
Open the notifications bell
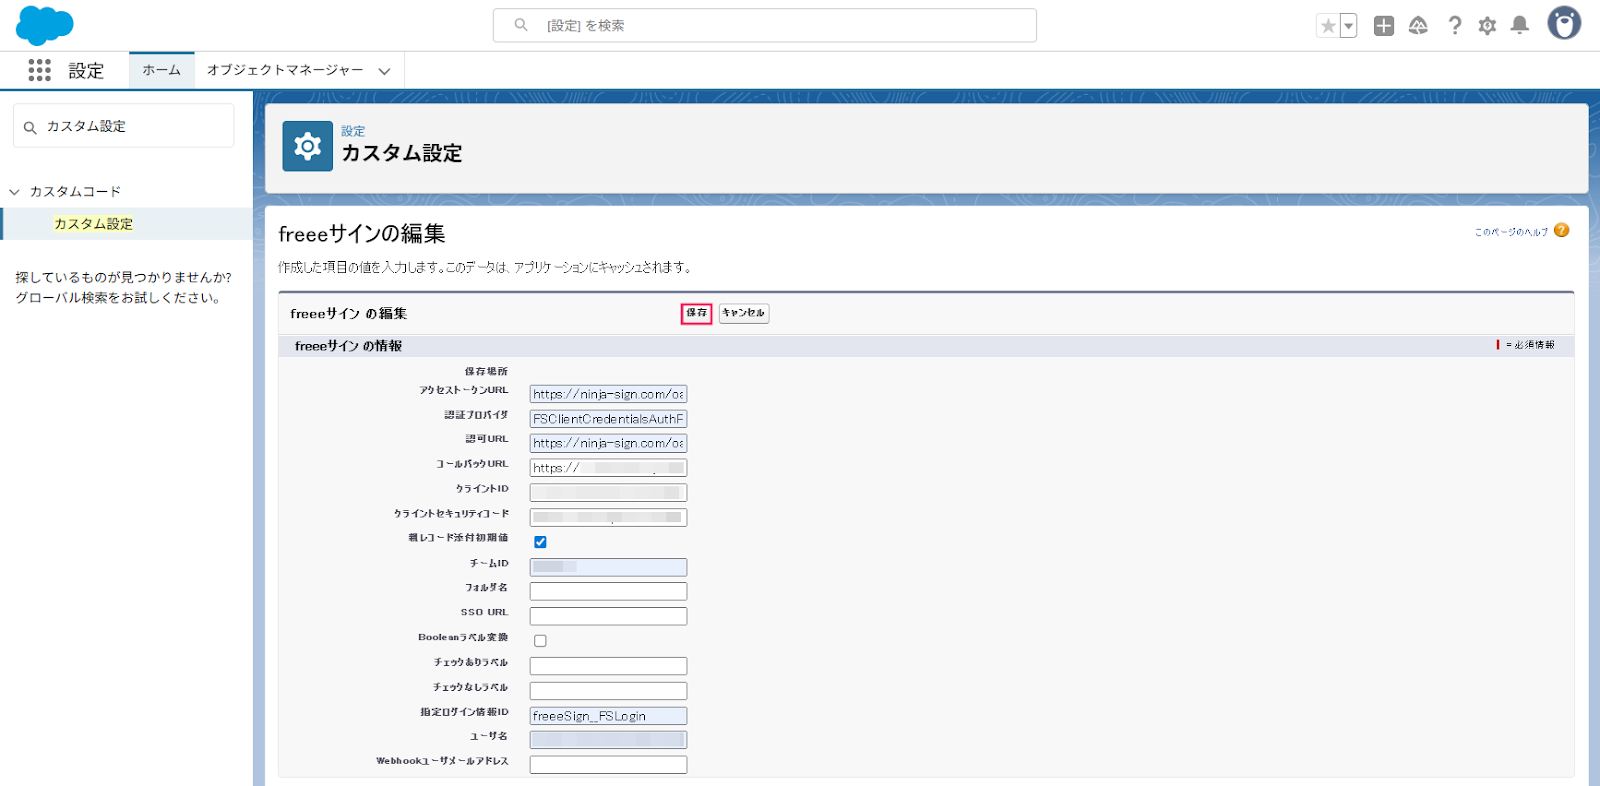1520,26
